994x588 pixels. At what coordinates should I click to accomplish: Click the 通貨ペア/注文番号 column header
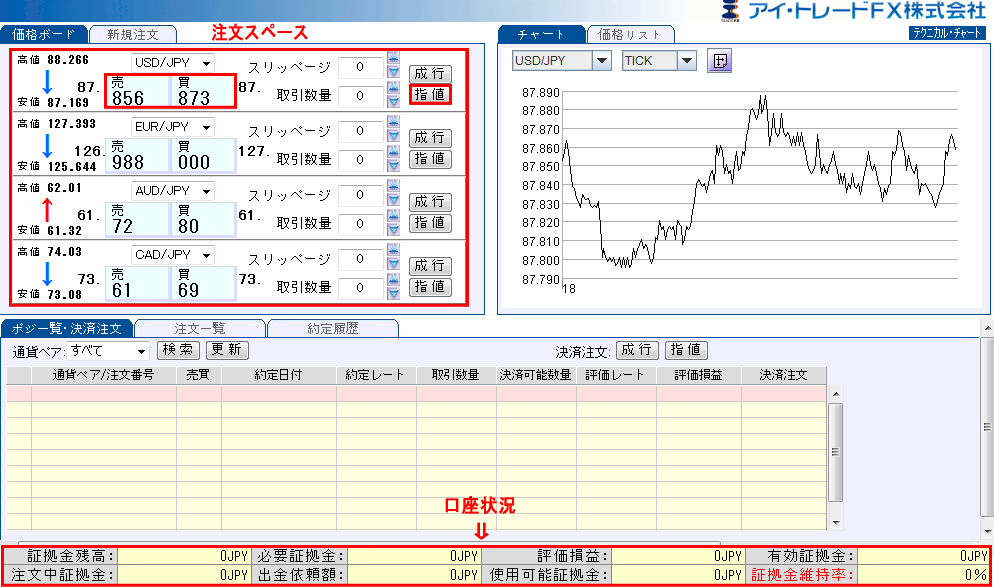104,375
